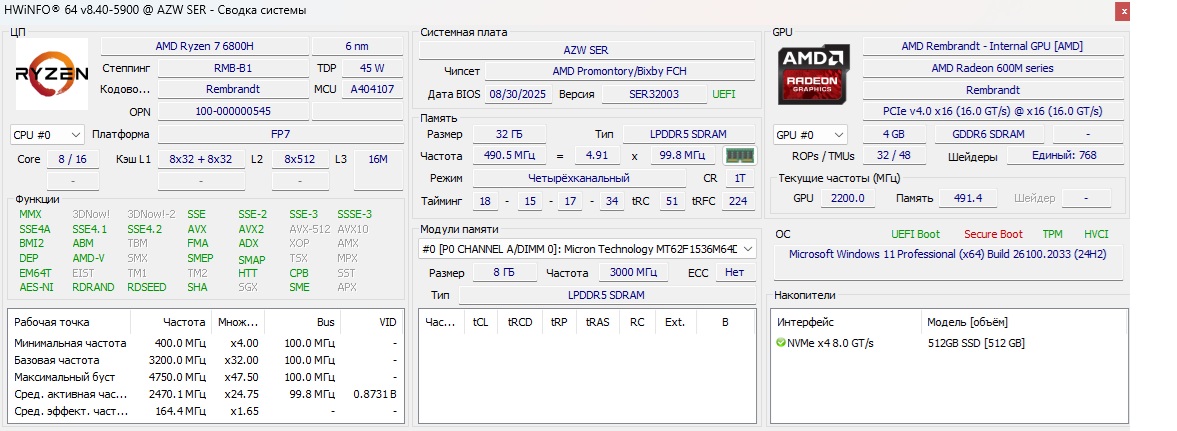Click the 512GB SSD [512 GB] model entry
Image resolution: width=1177 pixels, height=431 pixels.
pos(976,343)
